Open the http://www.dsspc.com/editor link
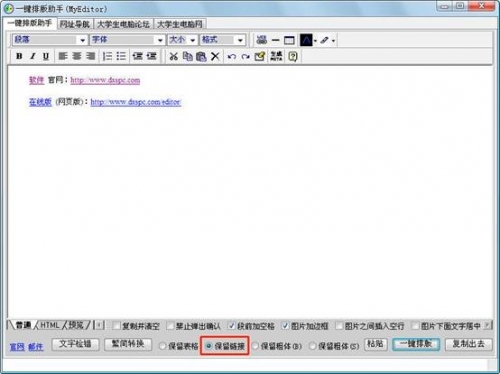Image resolution: width=500 pixels, height=374 pixels. (x=136, y=102)
